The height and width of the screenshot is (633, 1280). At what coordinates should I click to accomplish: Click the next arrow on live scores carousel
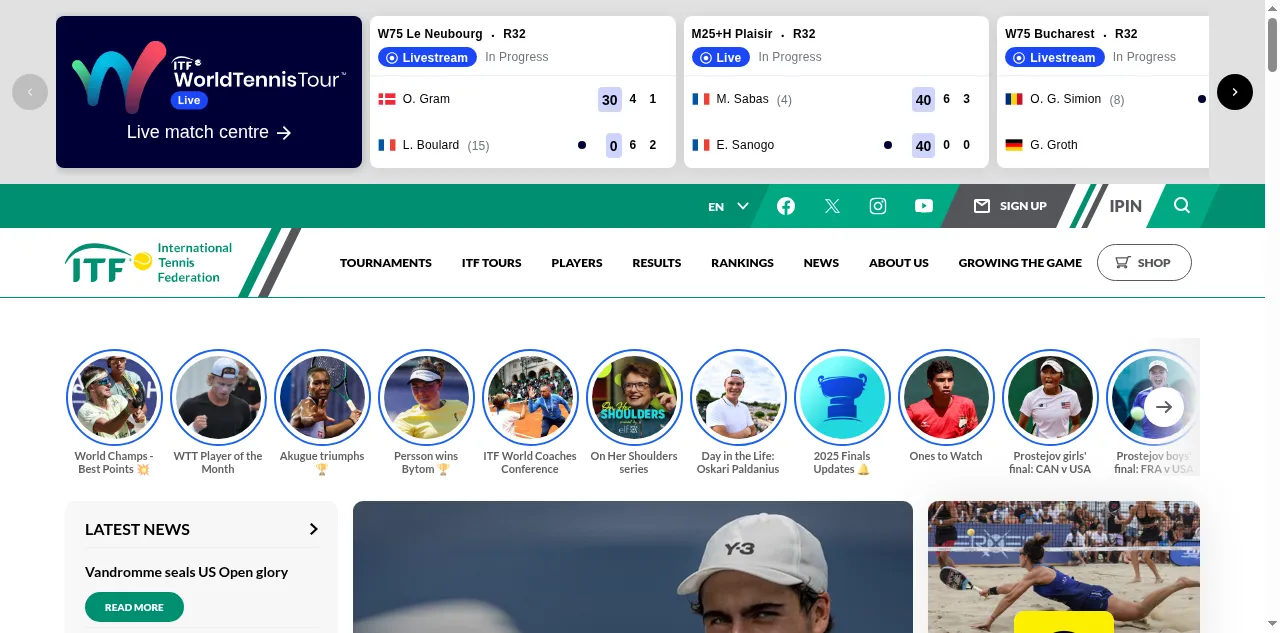click(1235, 92)
